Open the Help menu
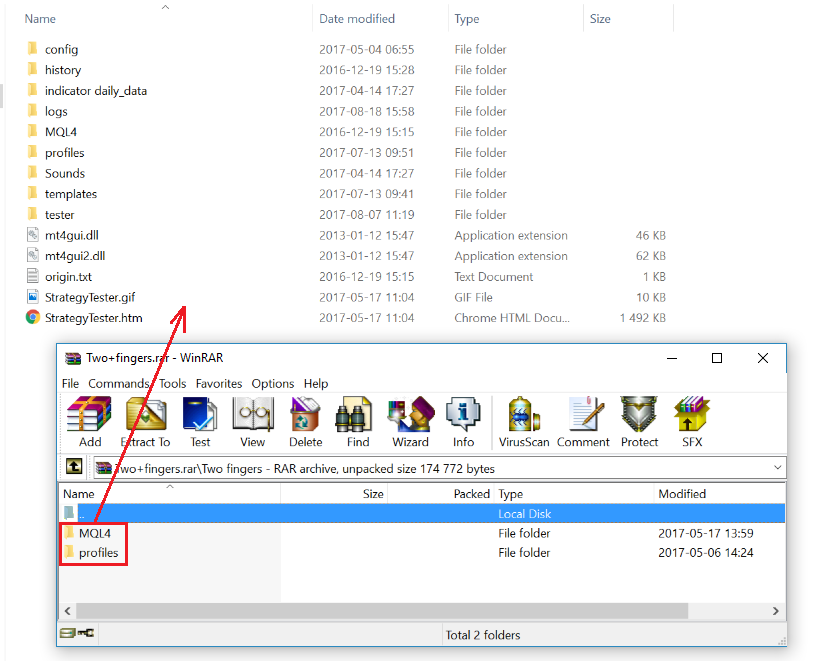 click(x=316, y=384)
